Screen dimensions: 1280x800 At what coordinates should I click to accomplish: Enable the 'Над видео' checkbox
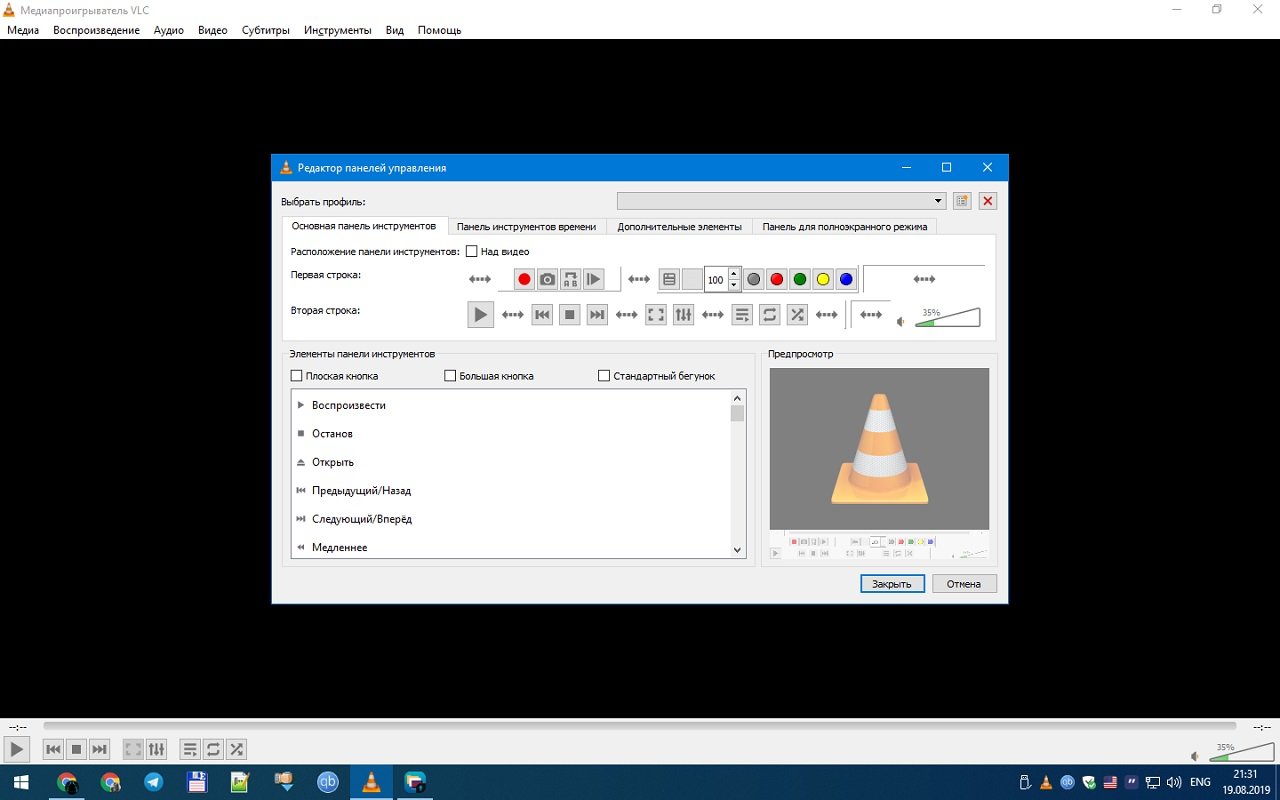(472, 252)
